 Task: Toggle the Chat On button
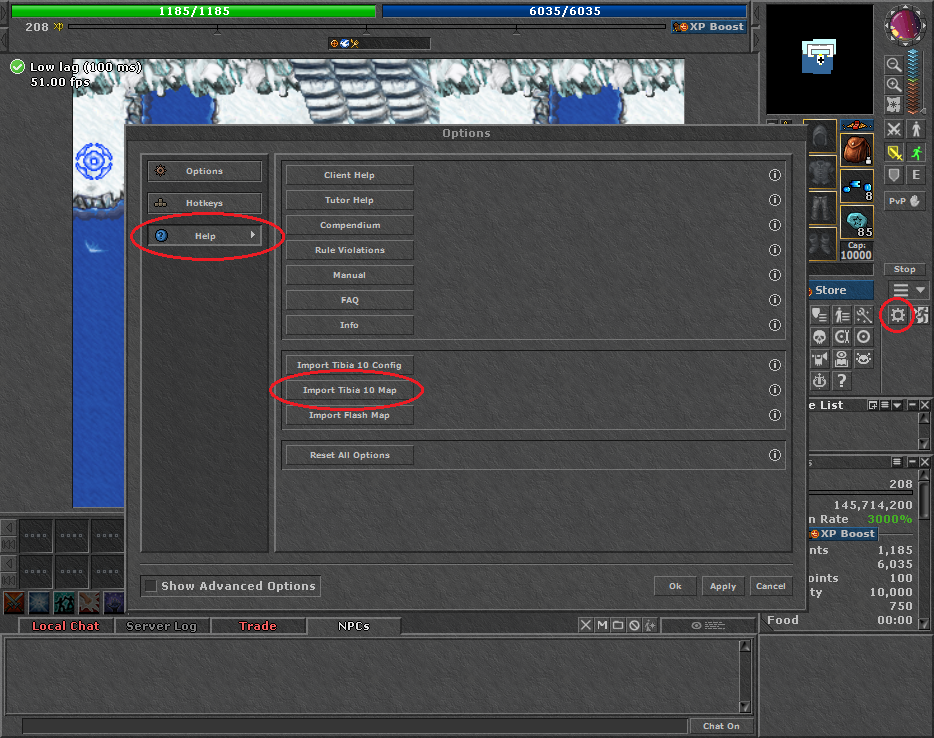721,726
